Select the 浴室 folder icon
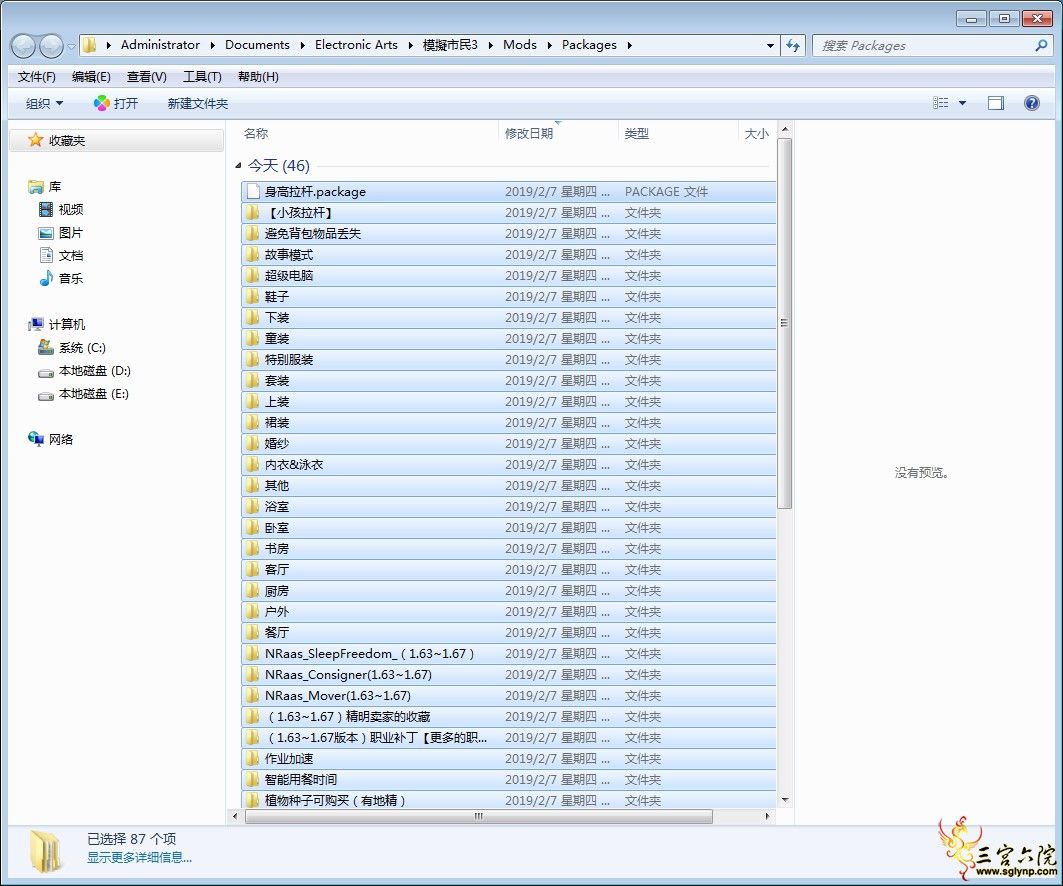The image size is (1063, 886). (253, 507)
